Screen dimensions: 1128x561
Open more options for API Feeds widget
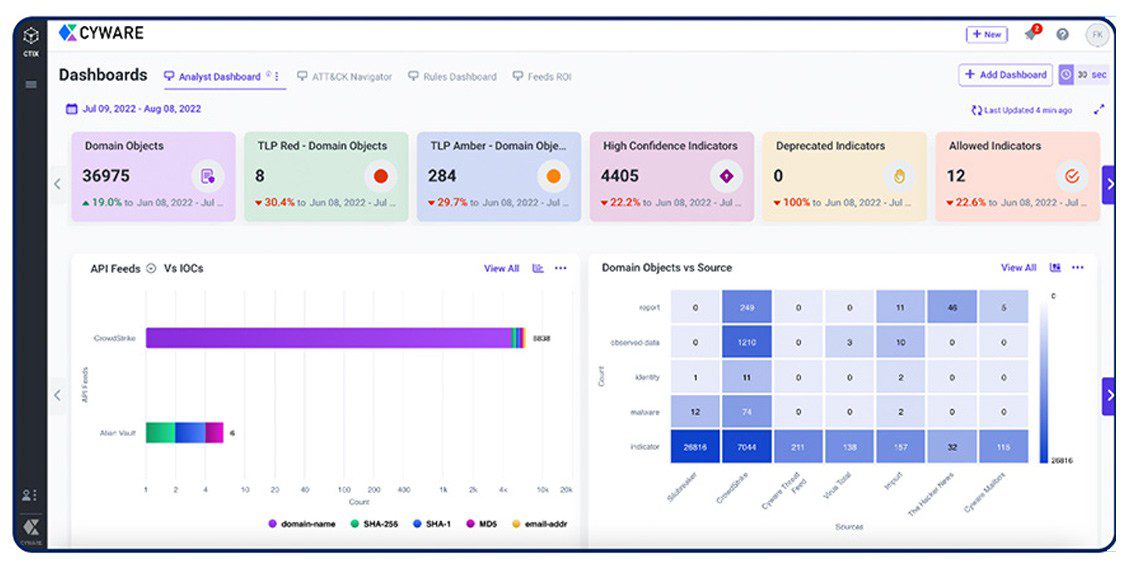[560, 268]
